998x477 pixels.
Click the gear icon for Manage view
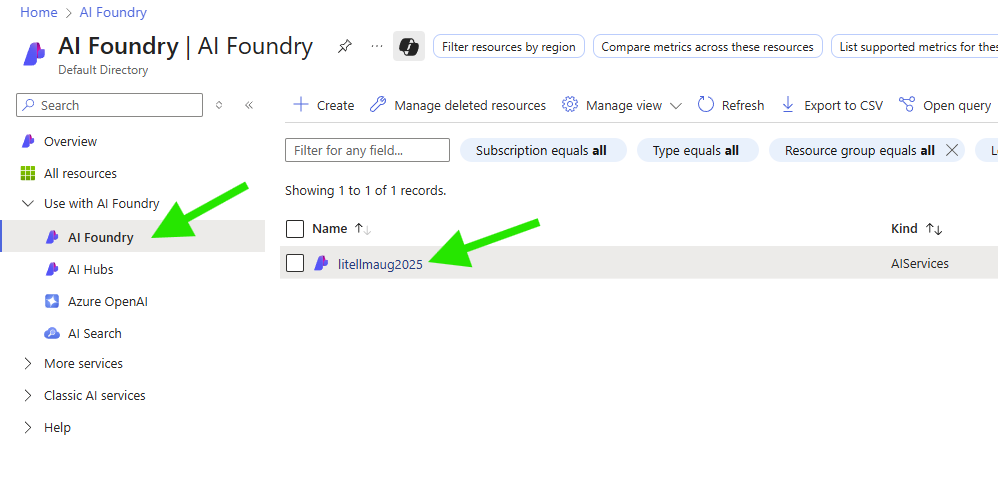click(x=570, y=104)
